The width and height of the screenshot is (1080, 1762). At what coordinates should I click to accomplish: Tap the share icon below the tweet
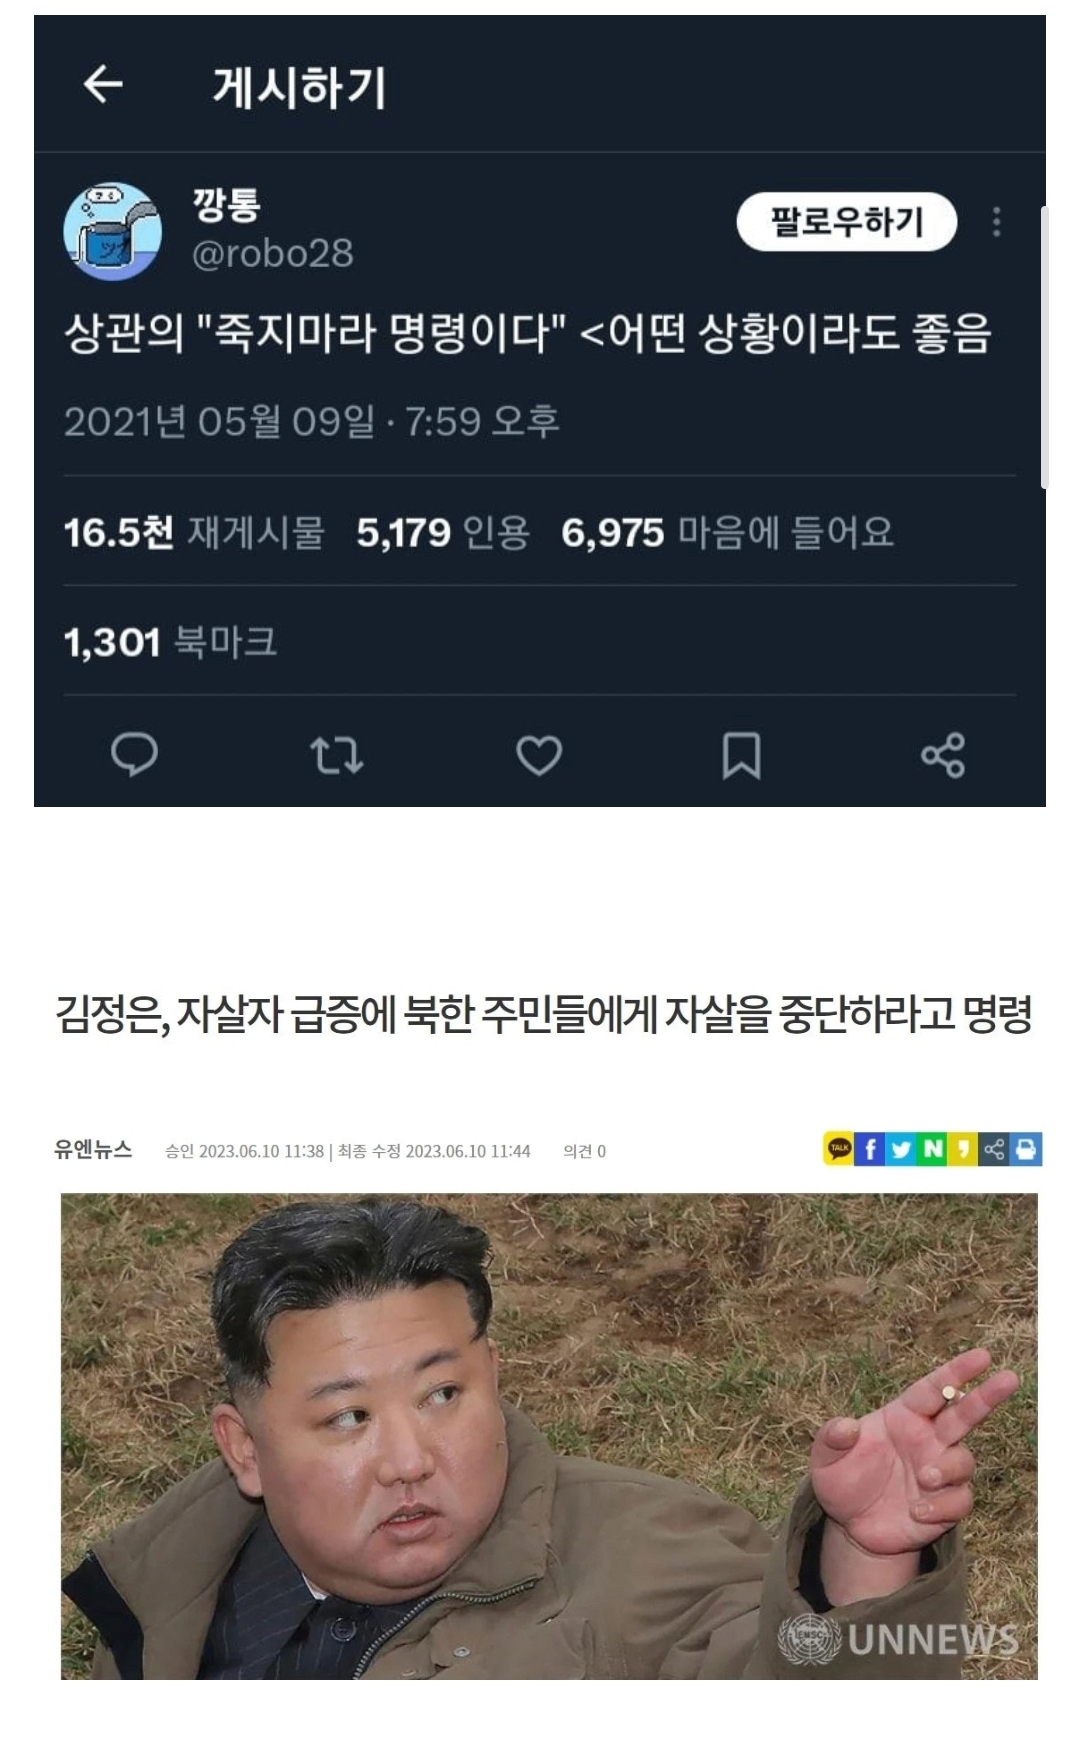[943, 755]
